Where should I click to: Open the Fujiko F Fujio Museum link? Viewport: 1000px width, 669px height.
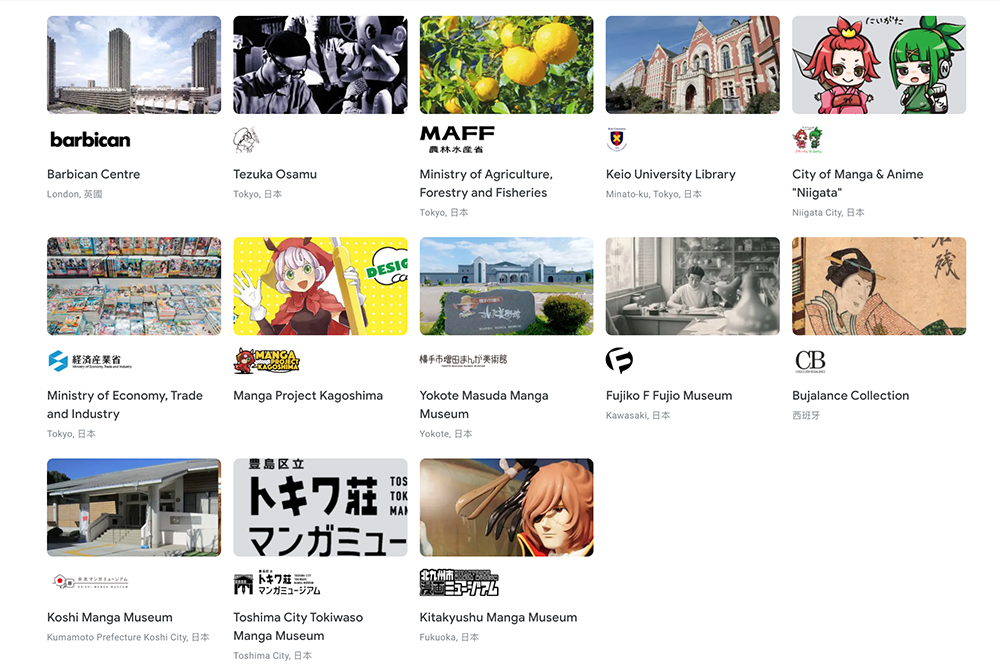point(669,395)
